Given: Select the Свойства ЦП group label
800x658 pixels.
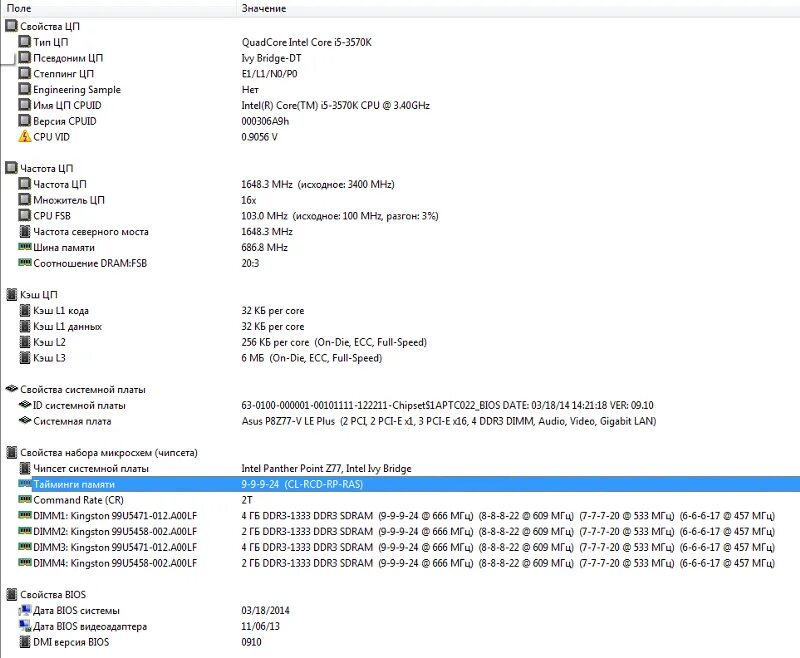Looking at the screenshot, I should [x=49, y=26].
